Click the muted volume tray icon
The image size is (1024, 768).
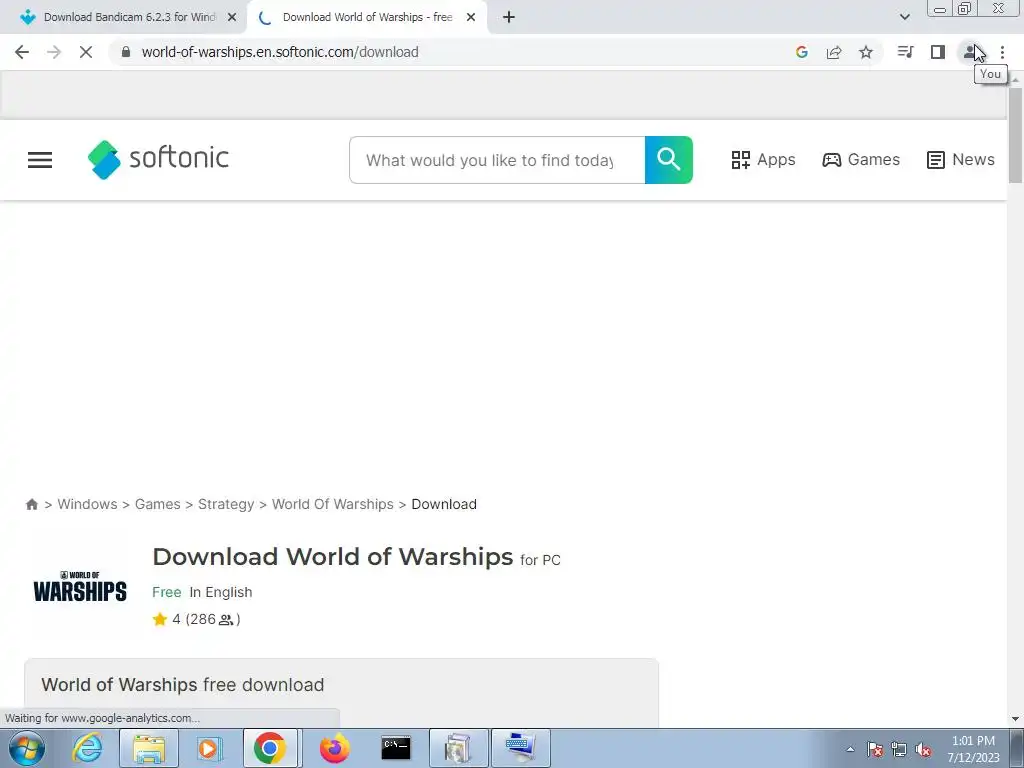pos(923,750)
